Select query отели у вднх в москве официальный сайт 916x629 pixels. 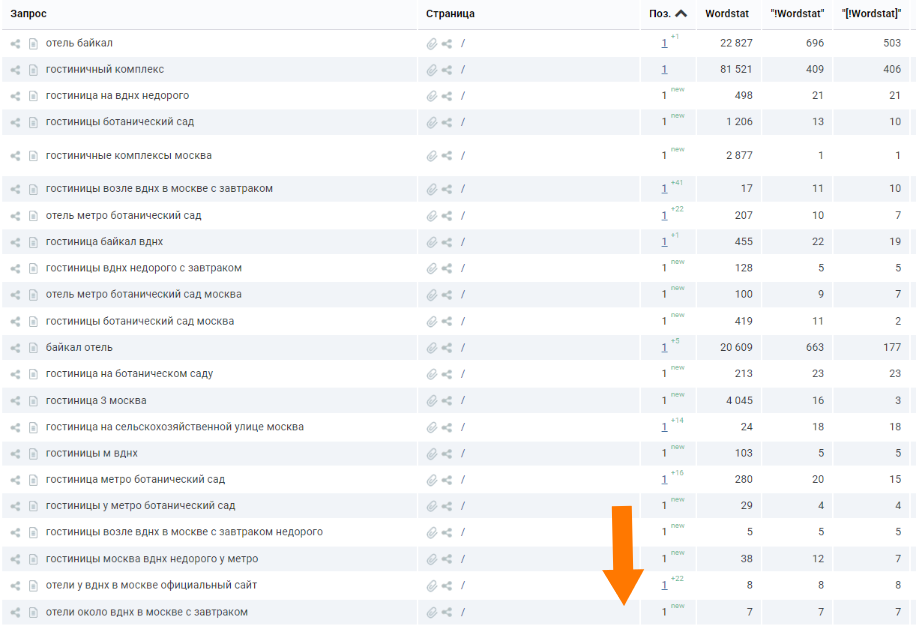point(151,585)
